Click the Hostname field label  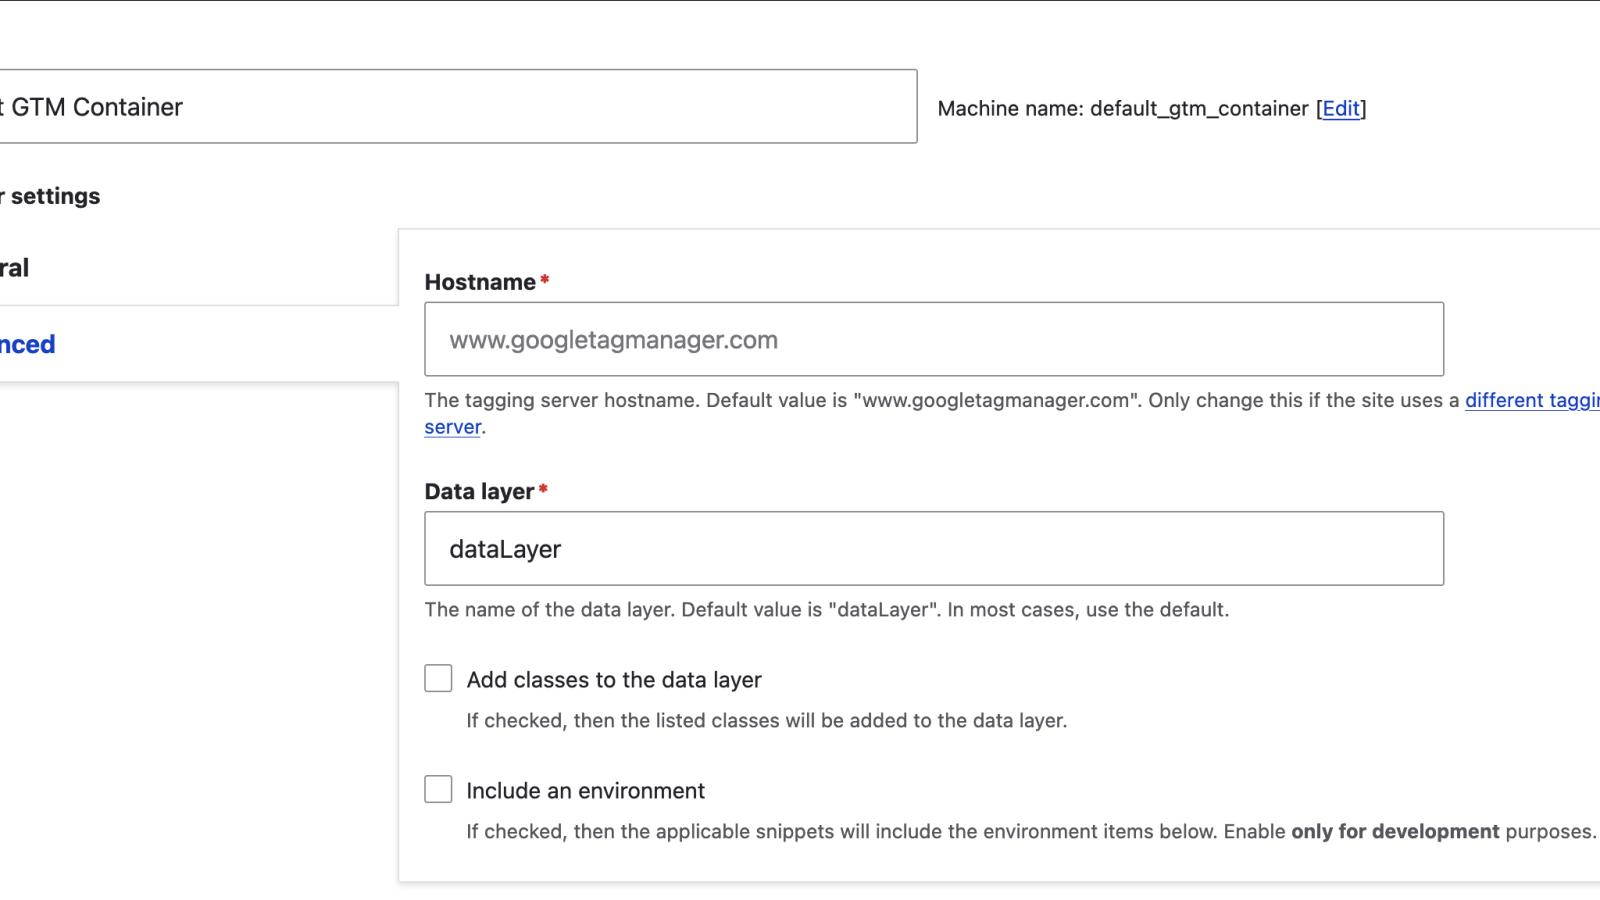pyautogui.click(x=480, y=283)
